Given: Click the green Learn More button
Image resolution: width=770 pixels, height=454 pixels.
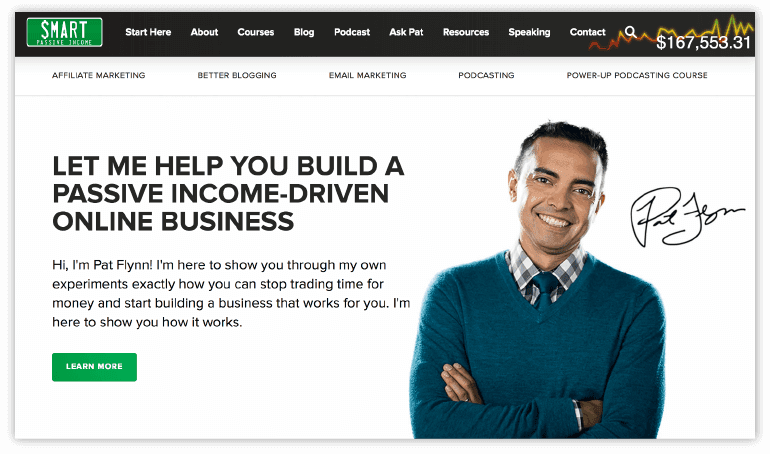Looking at the screenshot, I should (x=94, y=367).
